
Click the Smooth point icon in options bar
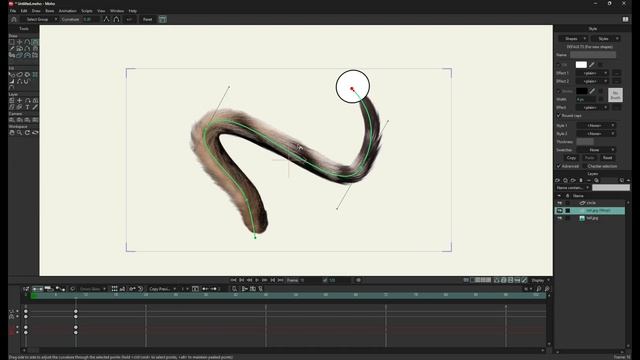[x=116, y=19]
